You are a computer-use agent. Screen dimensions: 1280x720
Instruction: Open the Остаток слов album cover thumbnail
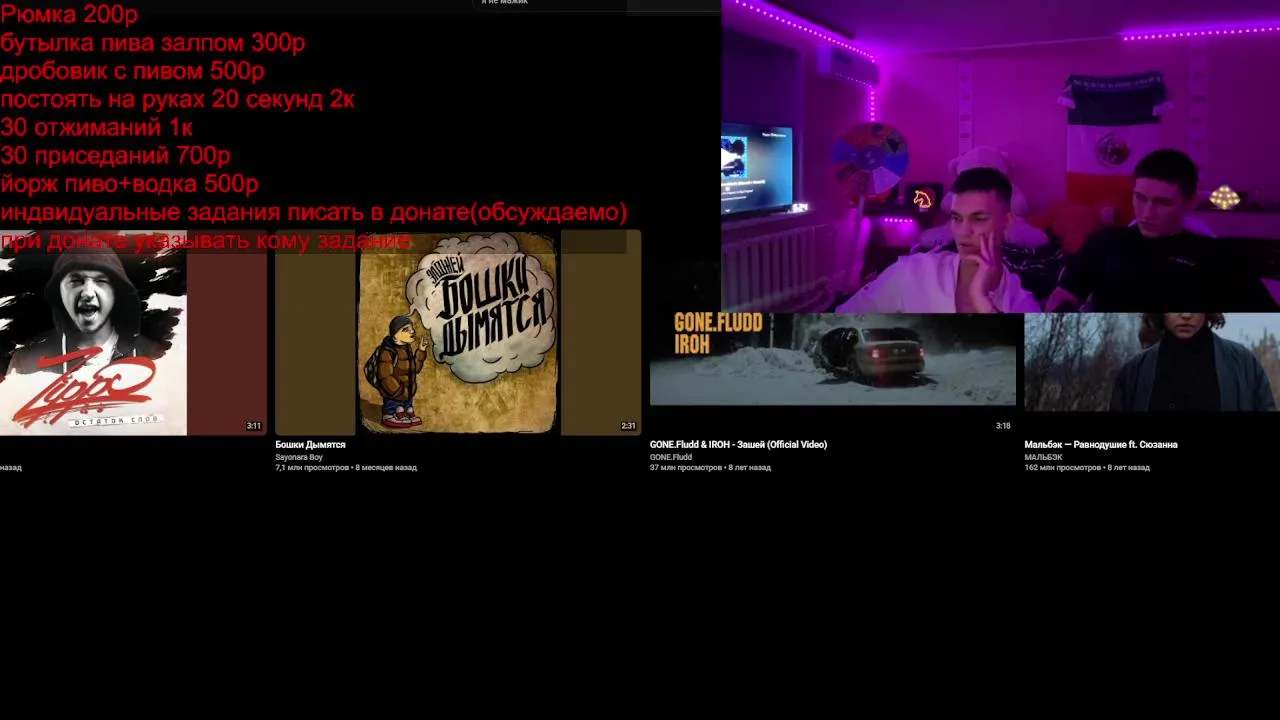pos(133,333)
